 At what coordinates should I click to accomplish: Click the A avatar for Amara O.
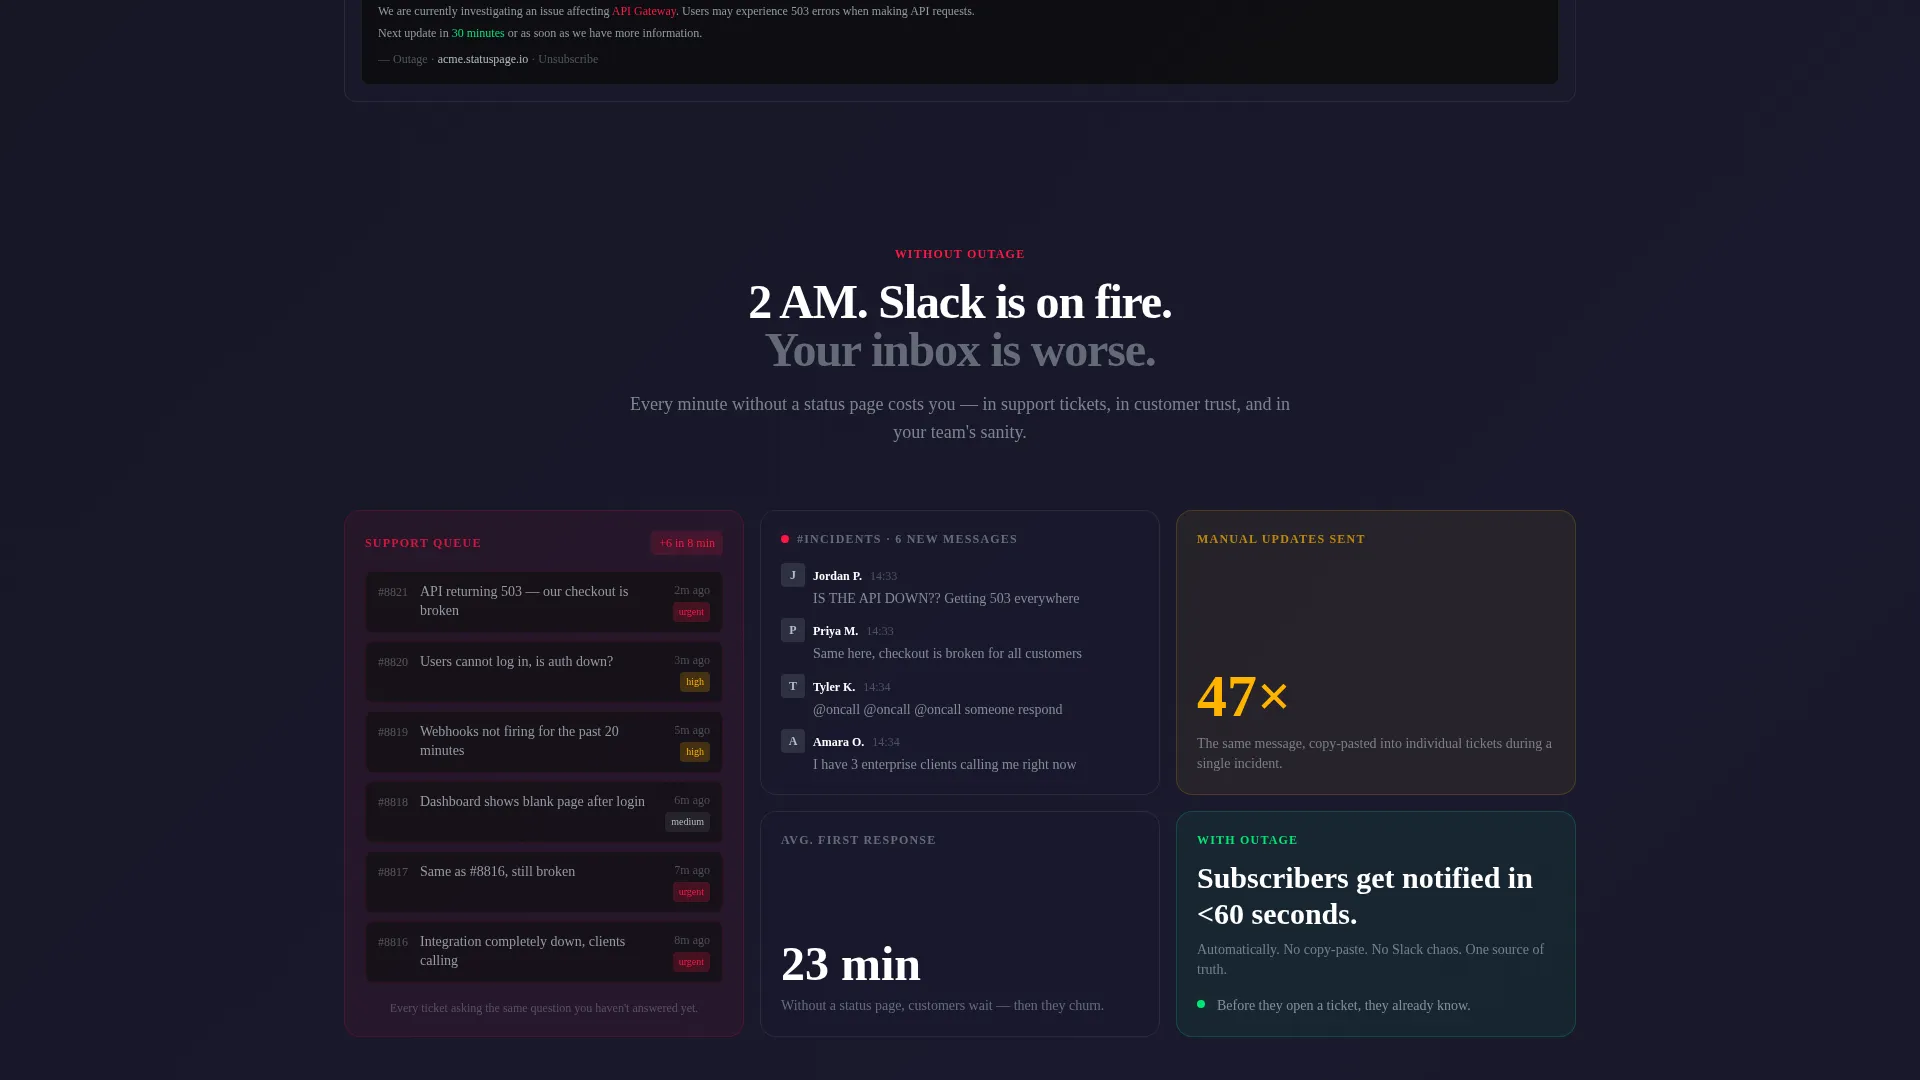coord(793,741)
